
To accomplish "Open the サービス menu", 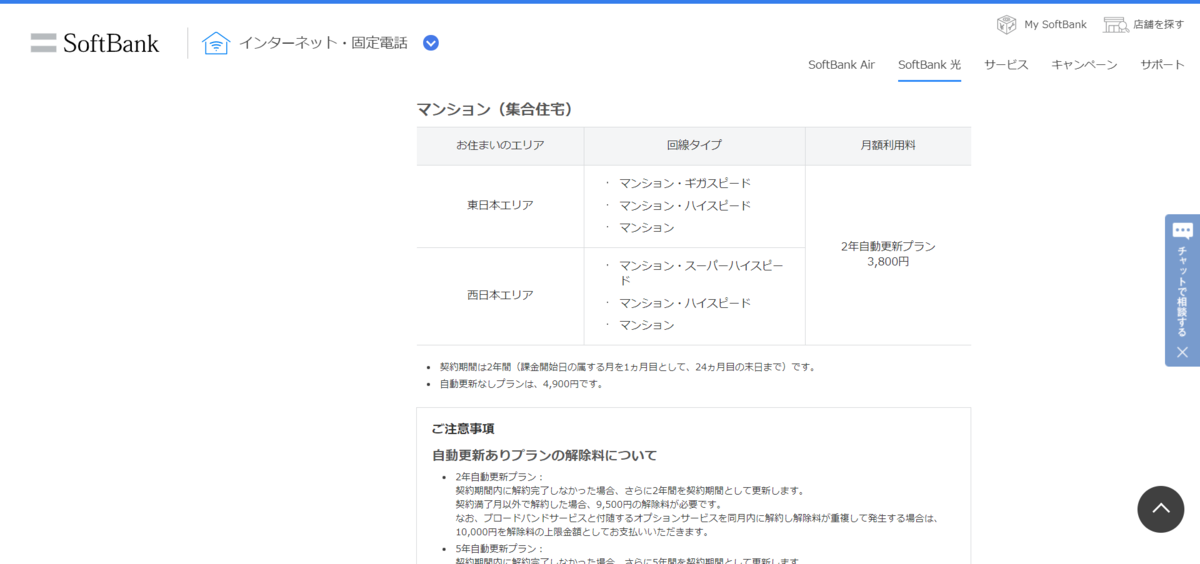I will pos(1006,64).
